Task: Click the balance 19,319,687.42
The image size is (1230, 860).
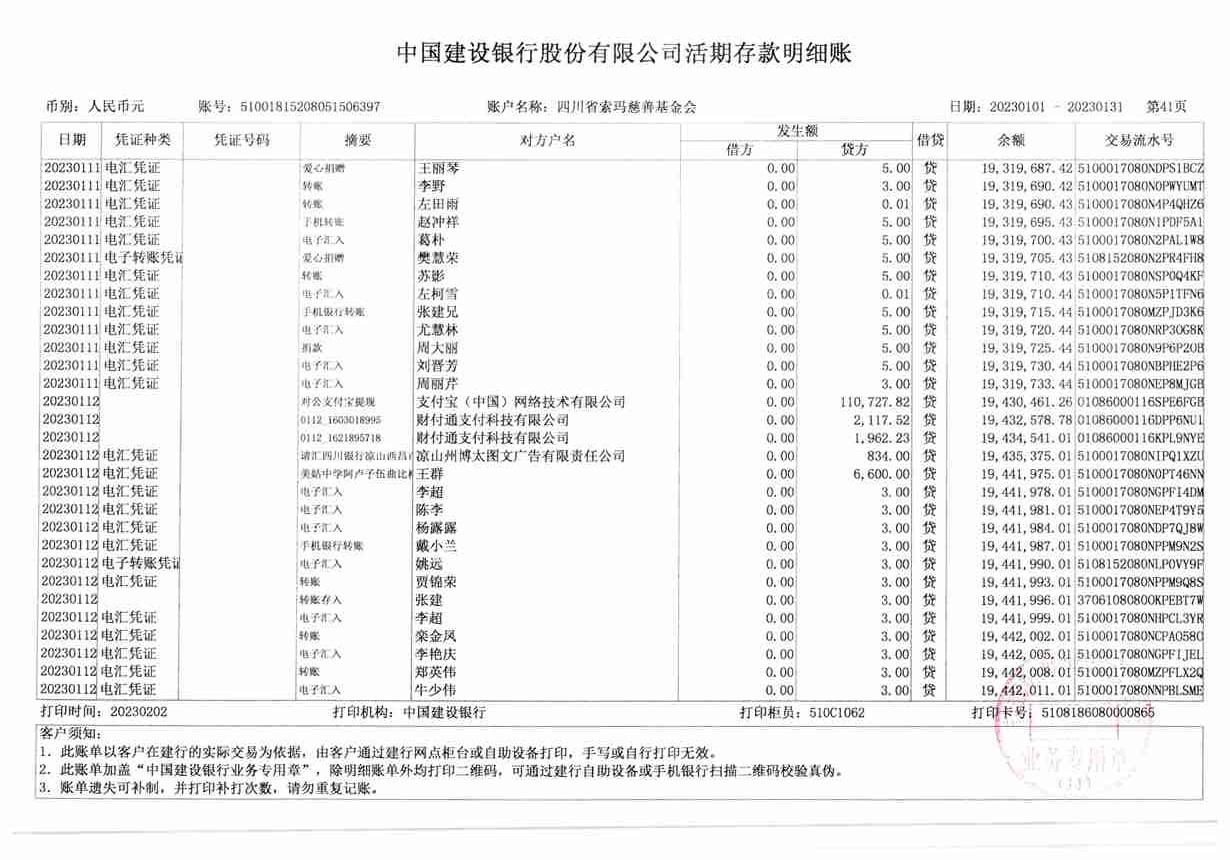Action: click(1026, 169)
